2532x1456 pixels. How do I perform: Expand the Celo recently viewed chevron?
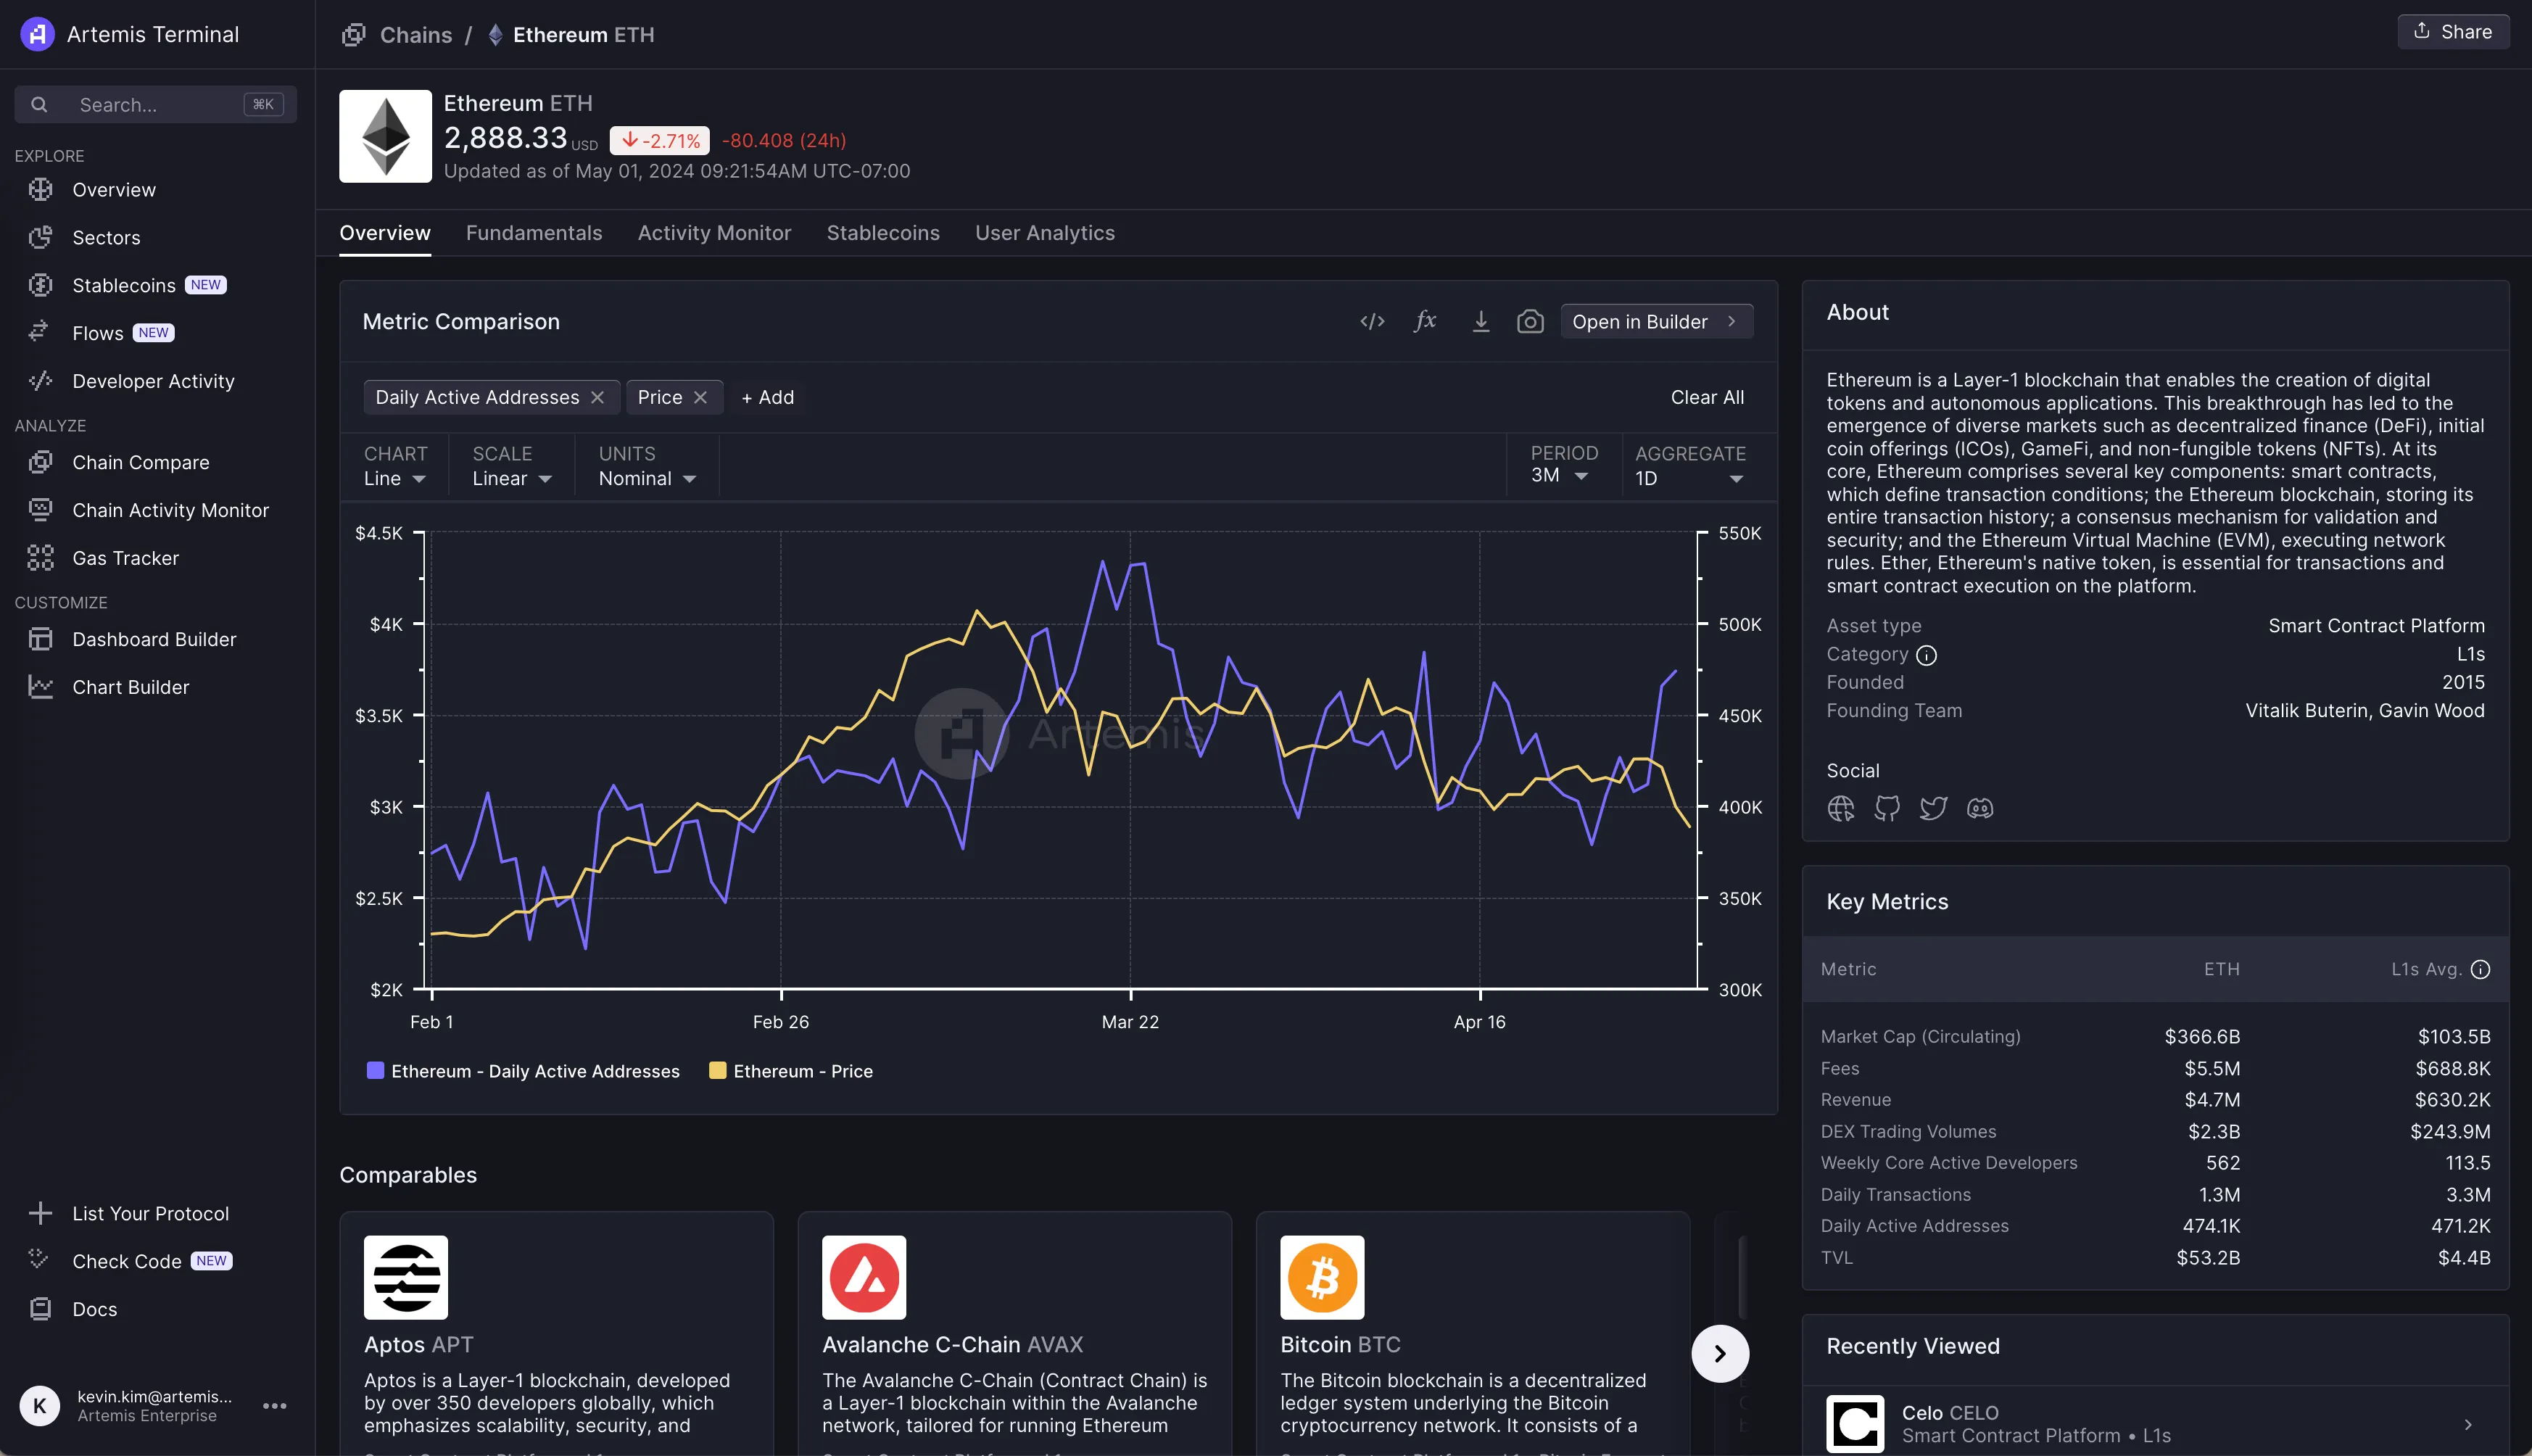point(2467,1424)
